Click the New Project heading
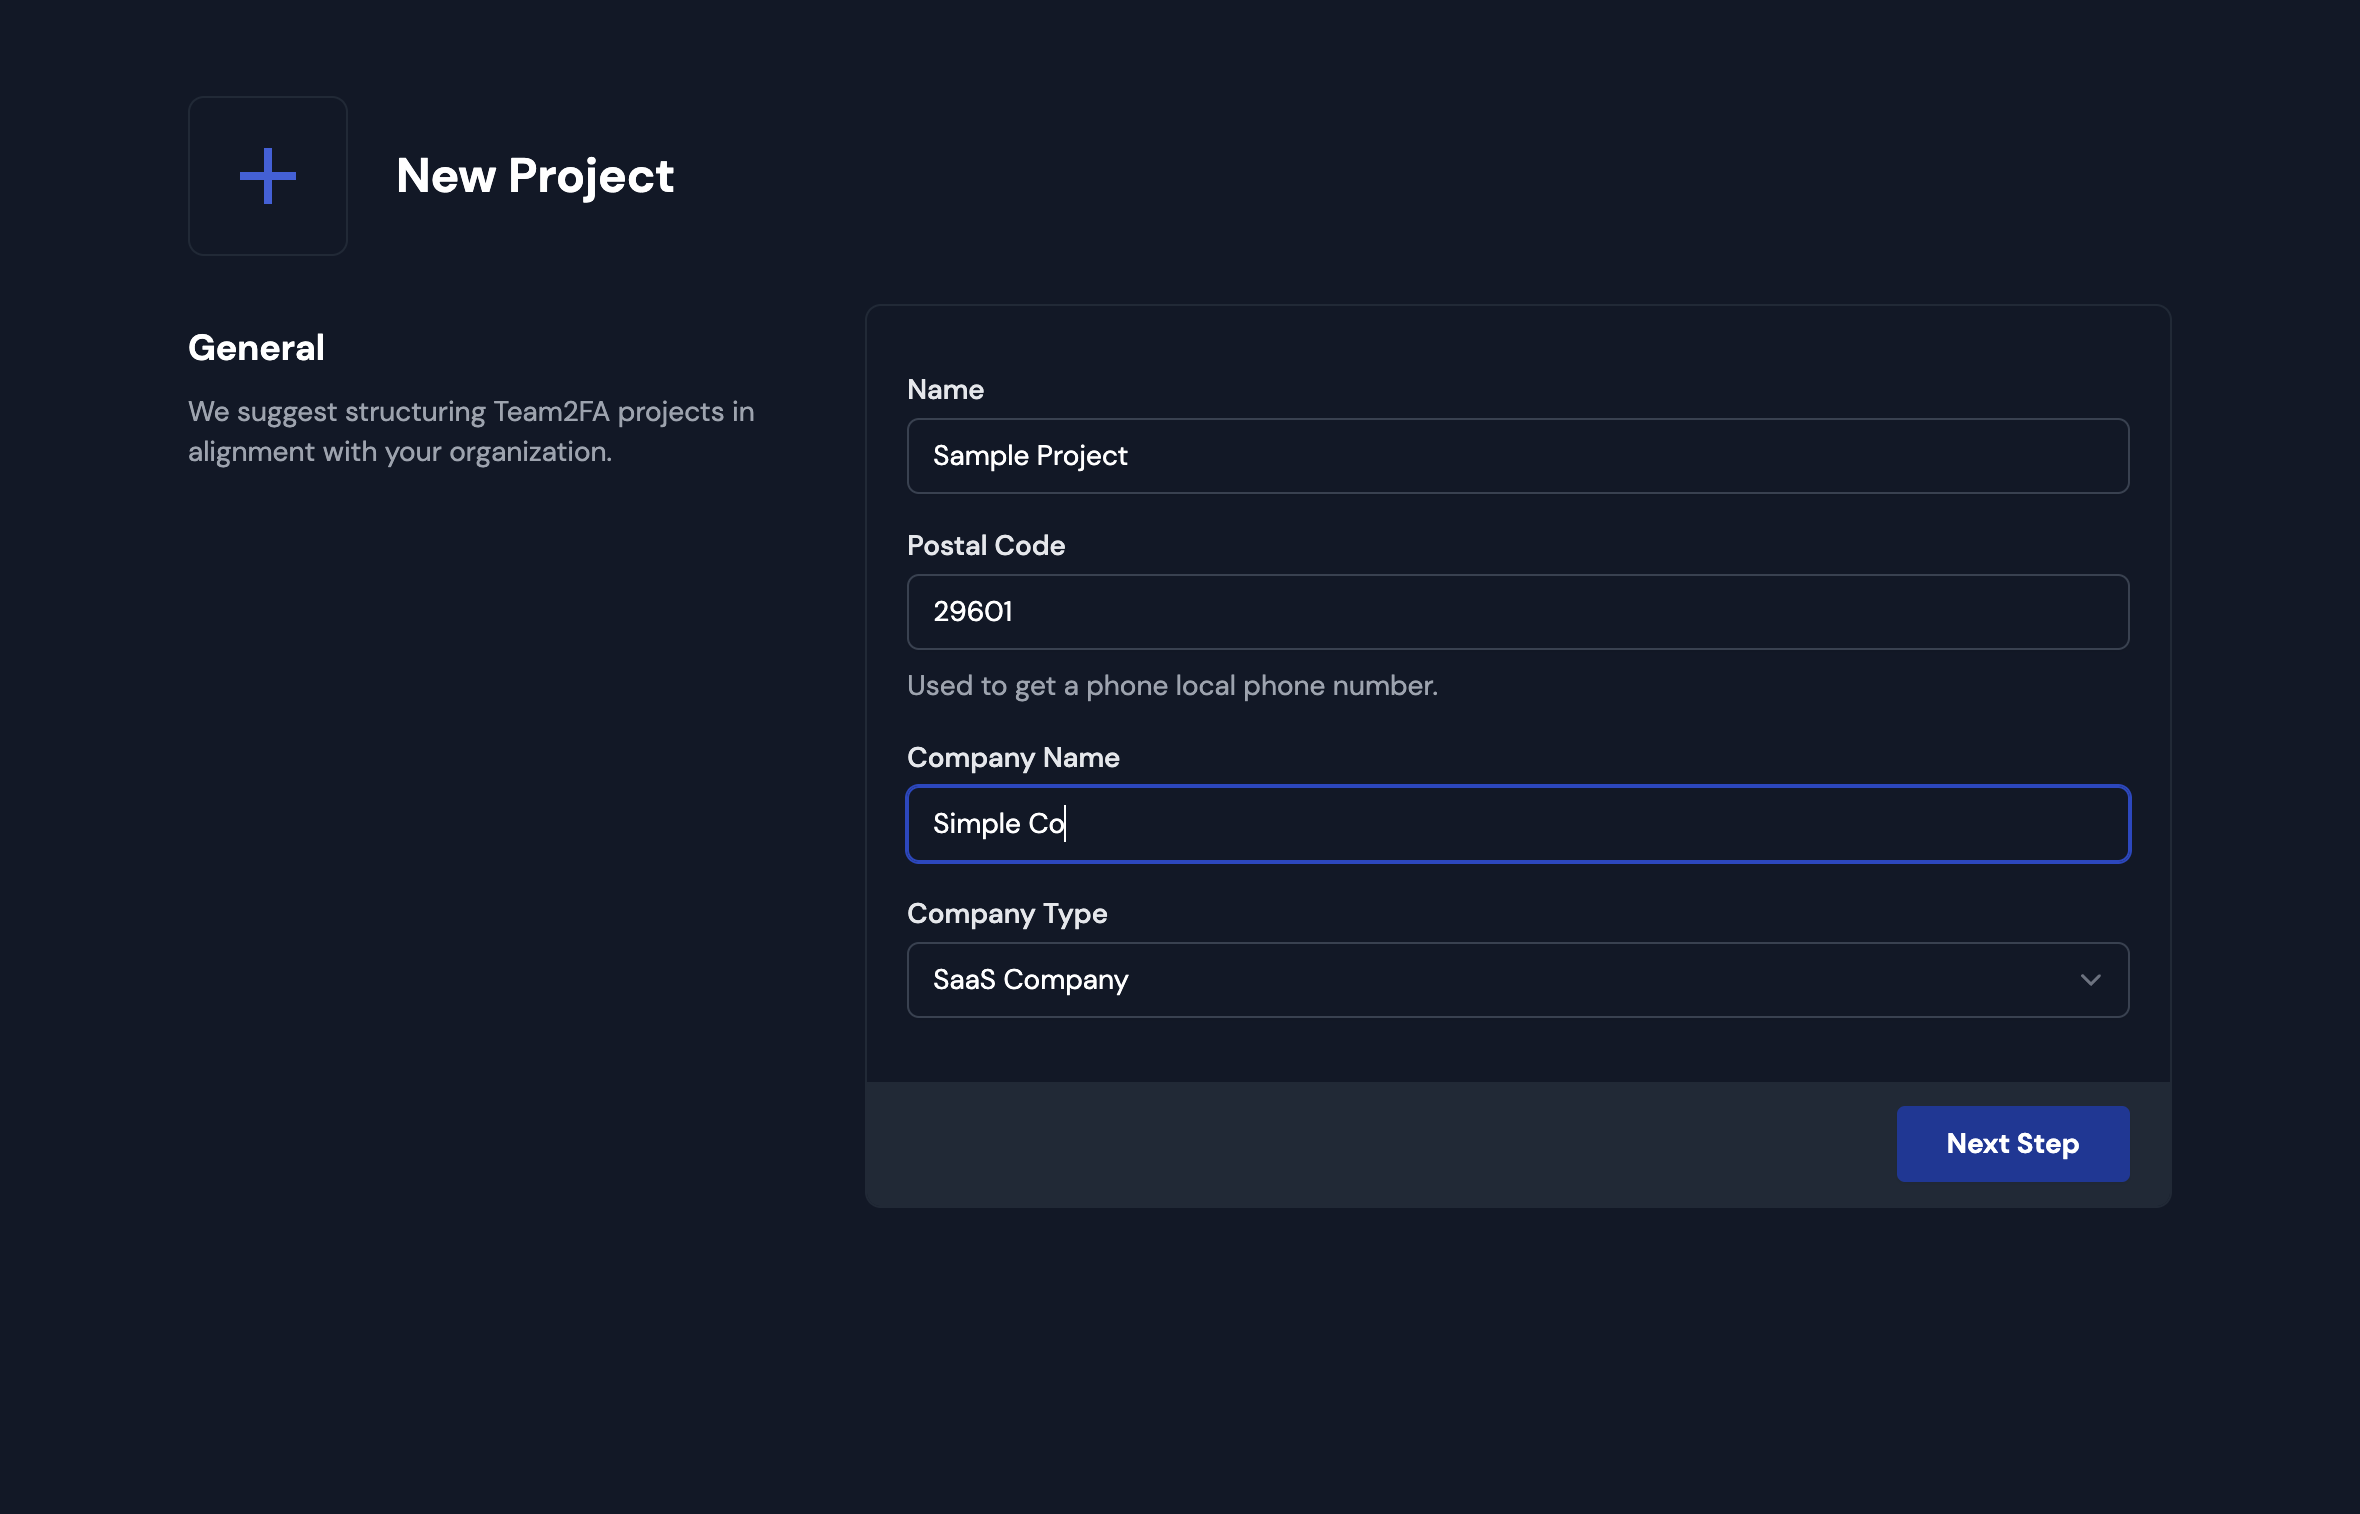The height and width of the screenshot is (1514, 2360). click(x=534, y=176)
